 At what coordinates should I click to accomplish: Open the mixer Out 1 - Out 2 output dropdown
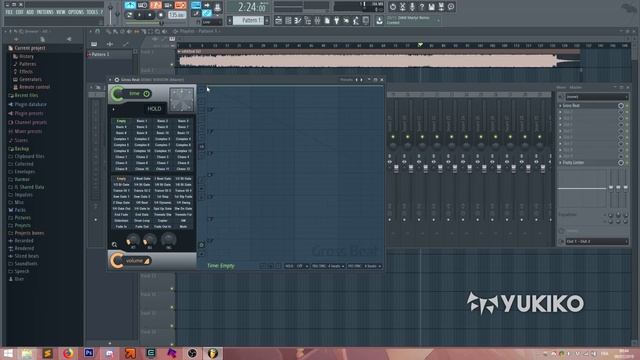596,242
